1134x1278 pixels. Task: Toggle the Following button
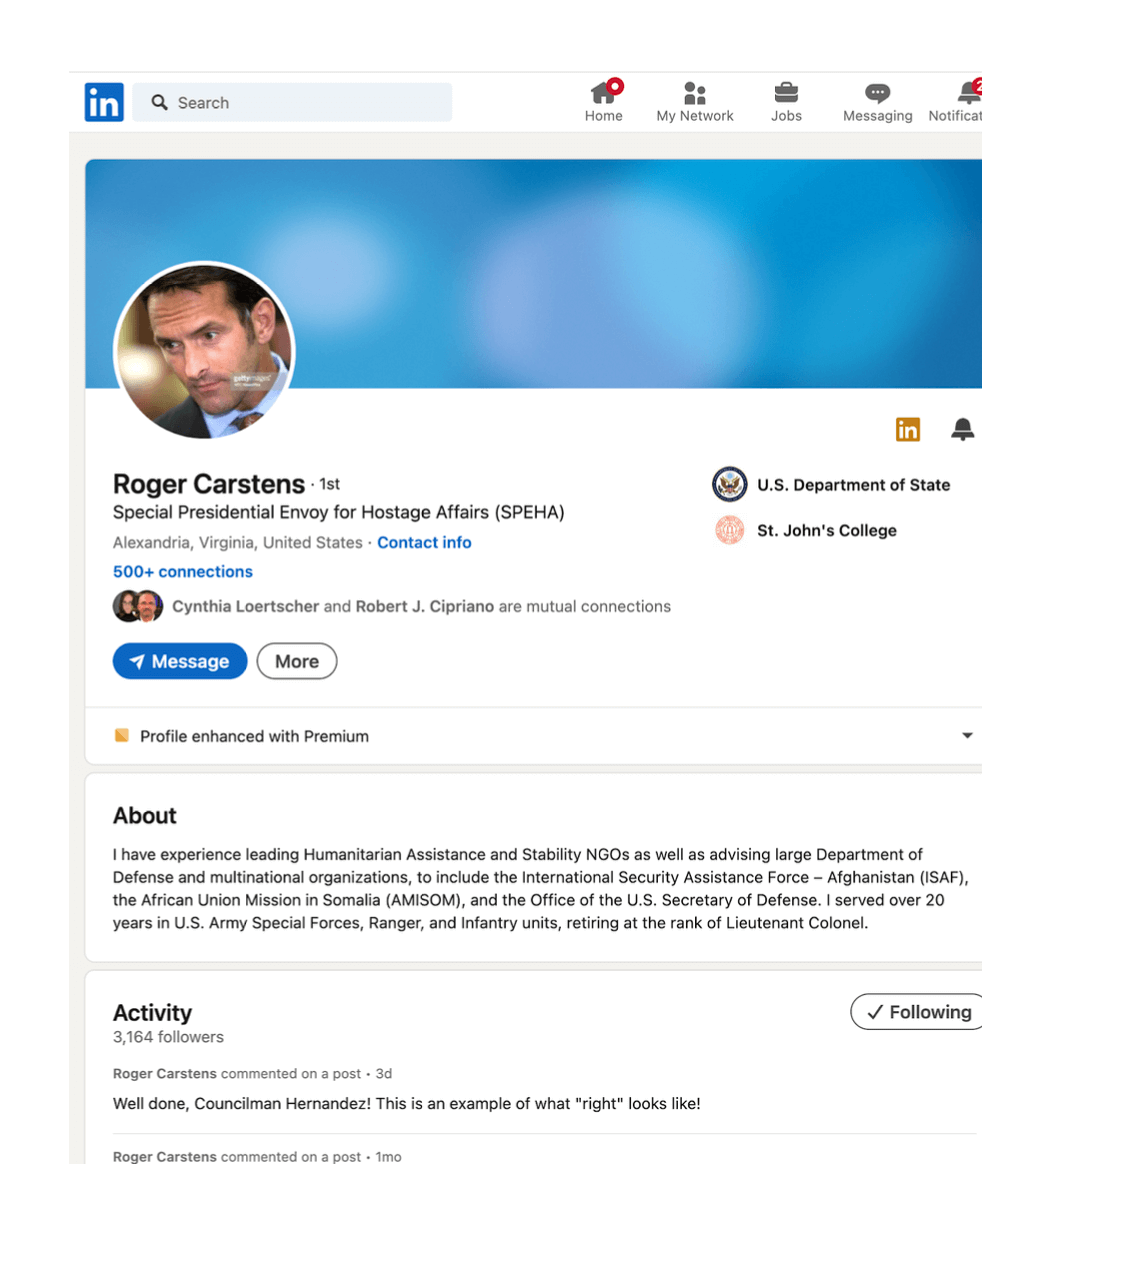917,1012
